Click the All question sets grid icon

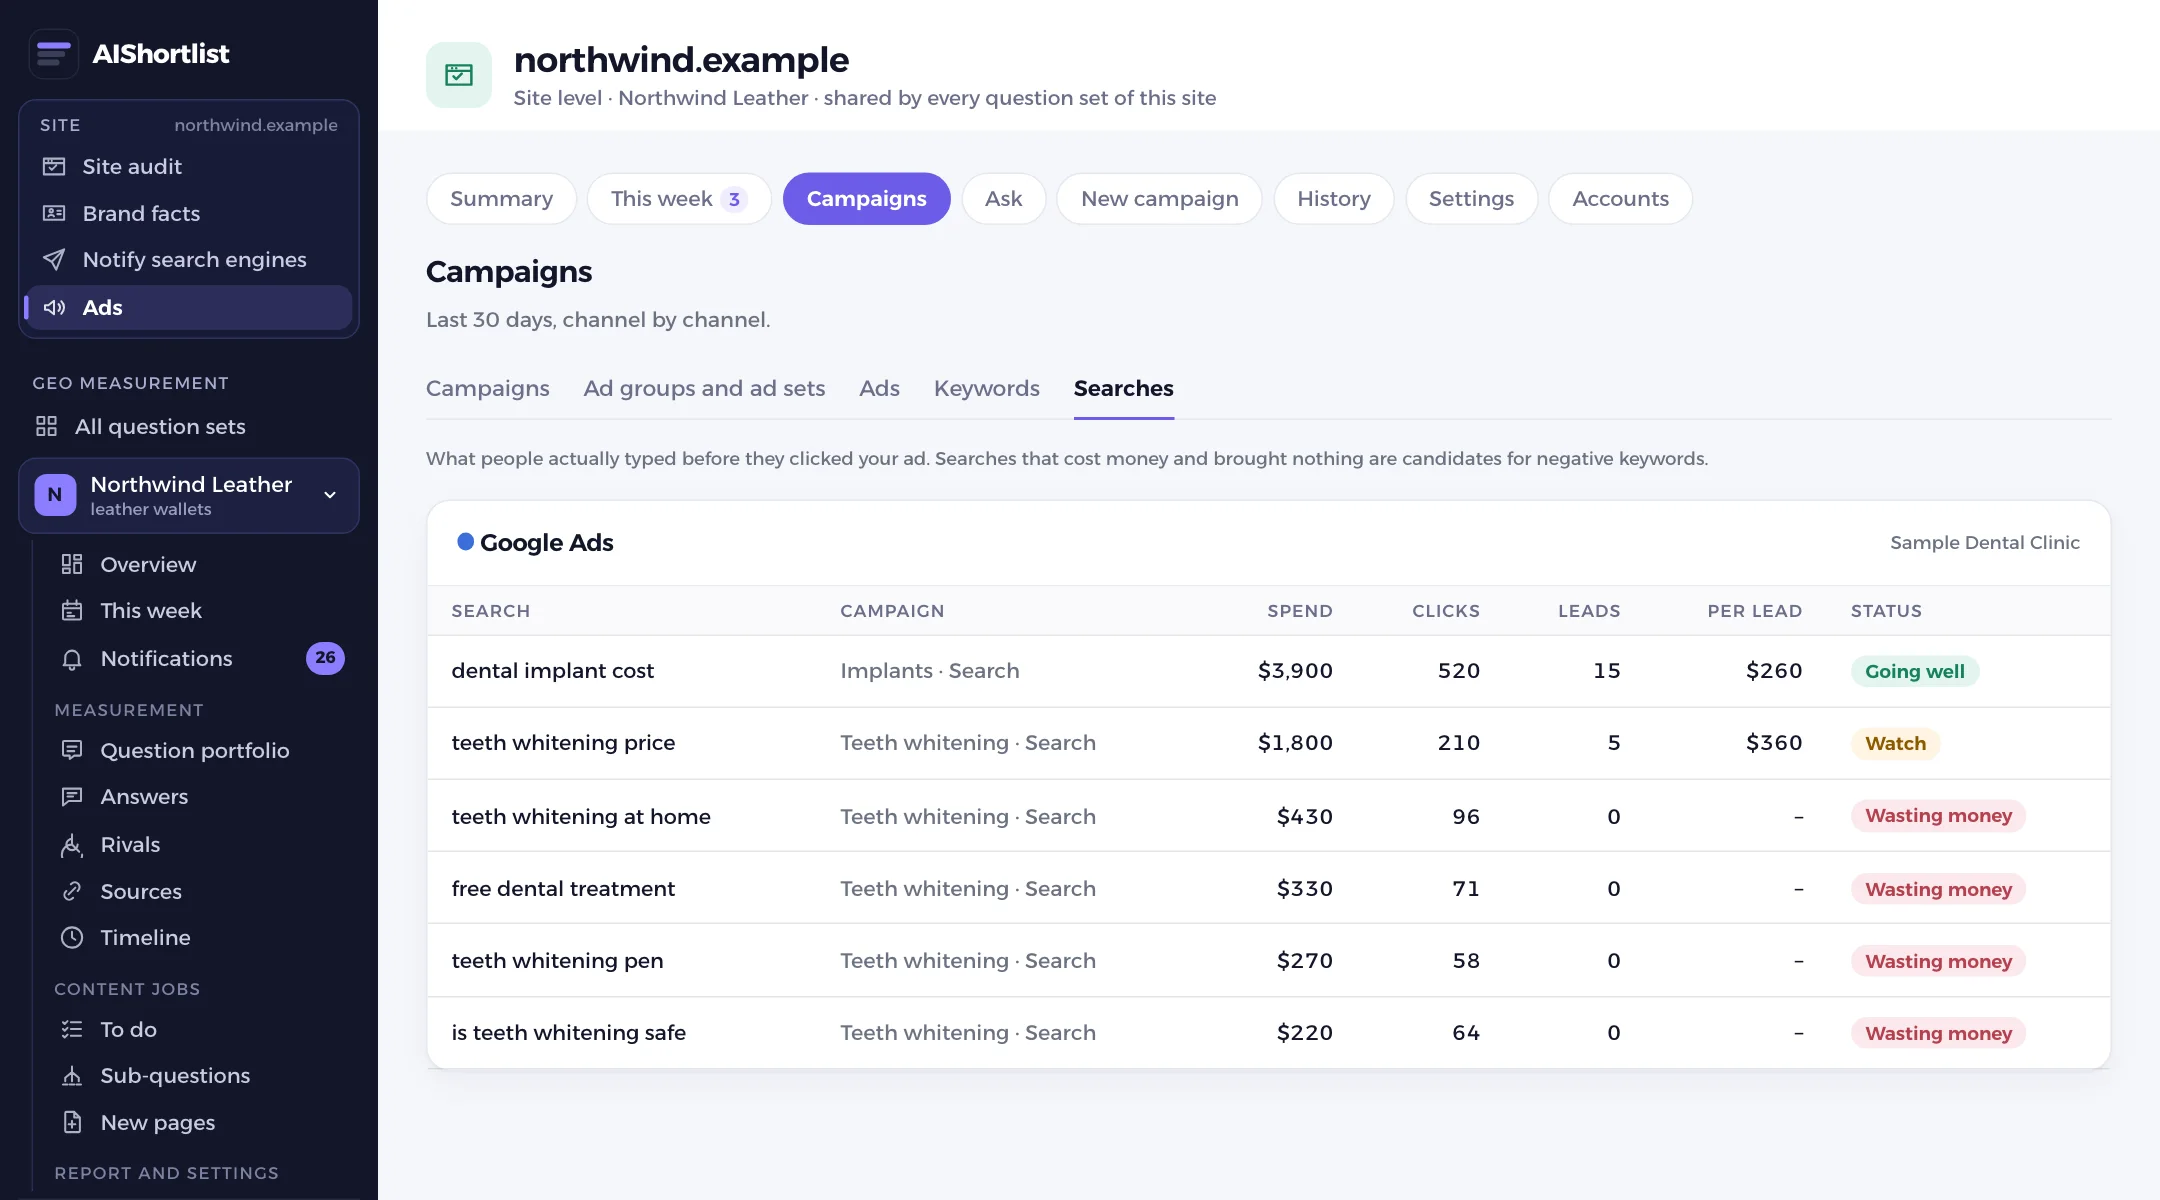coord(46,427)
